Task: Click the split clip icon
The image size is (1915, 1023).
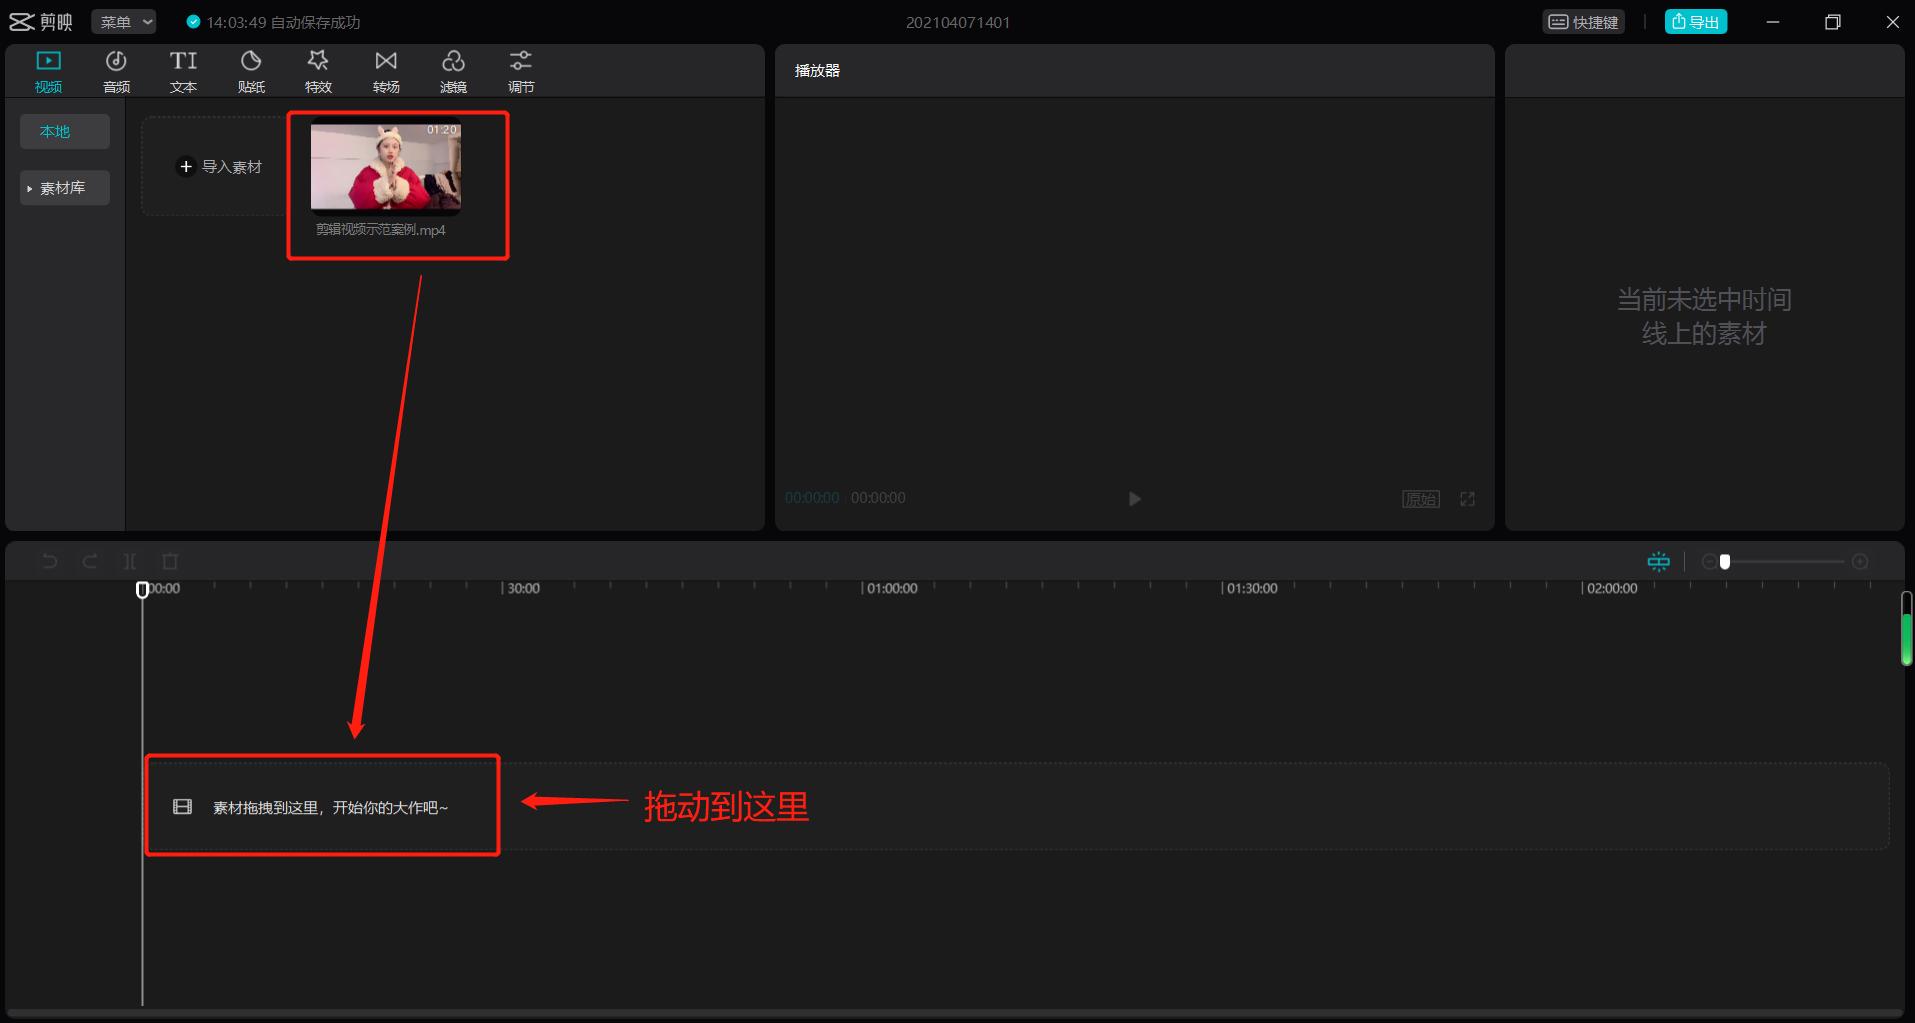Action: 130,562
